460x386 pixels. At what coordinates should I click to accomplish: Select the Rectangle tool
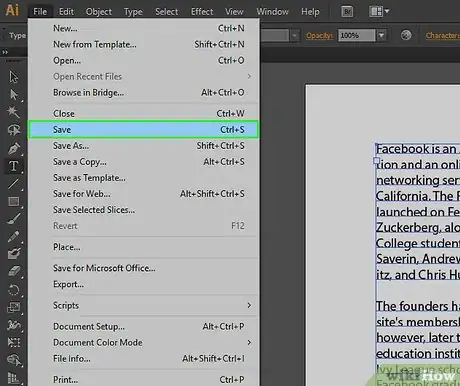tap(14, 201)
